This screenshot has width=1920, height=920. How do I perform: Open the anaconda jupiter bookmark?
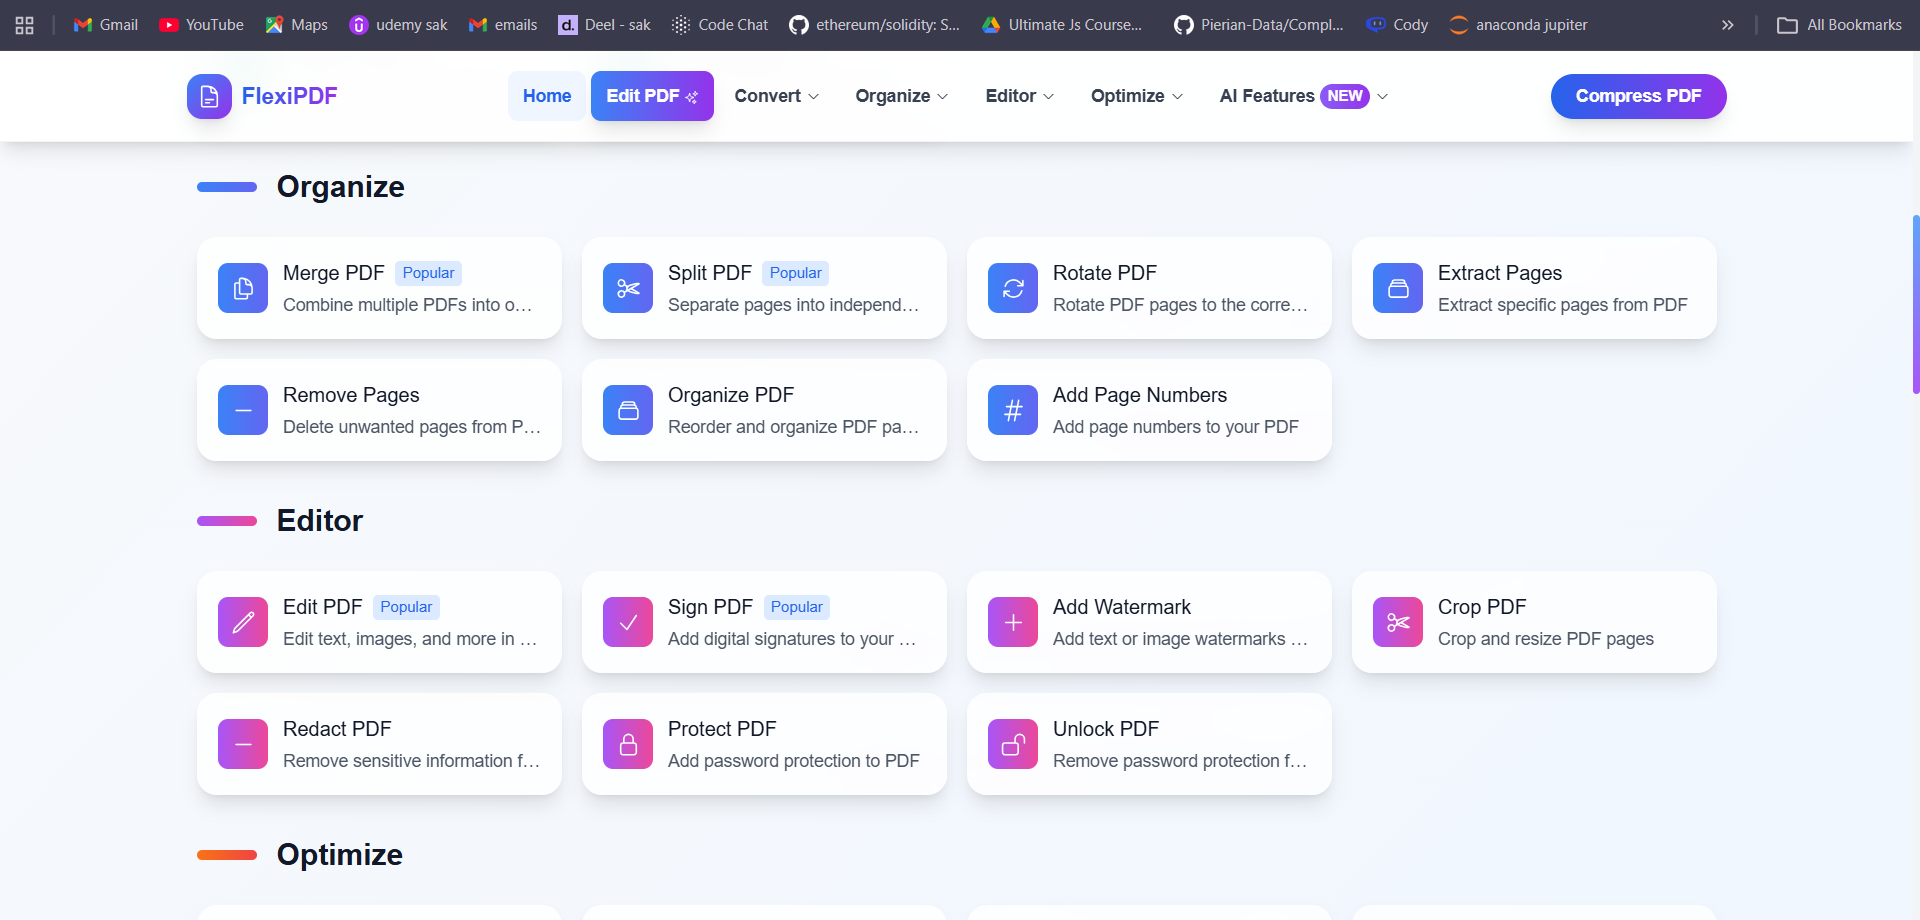click(1518, 25)
